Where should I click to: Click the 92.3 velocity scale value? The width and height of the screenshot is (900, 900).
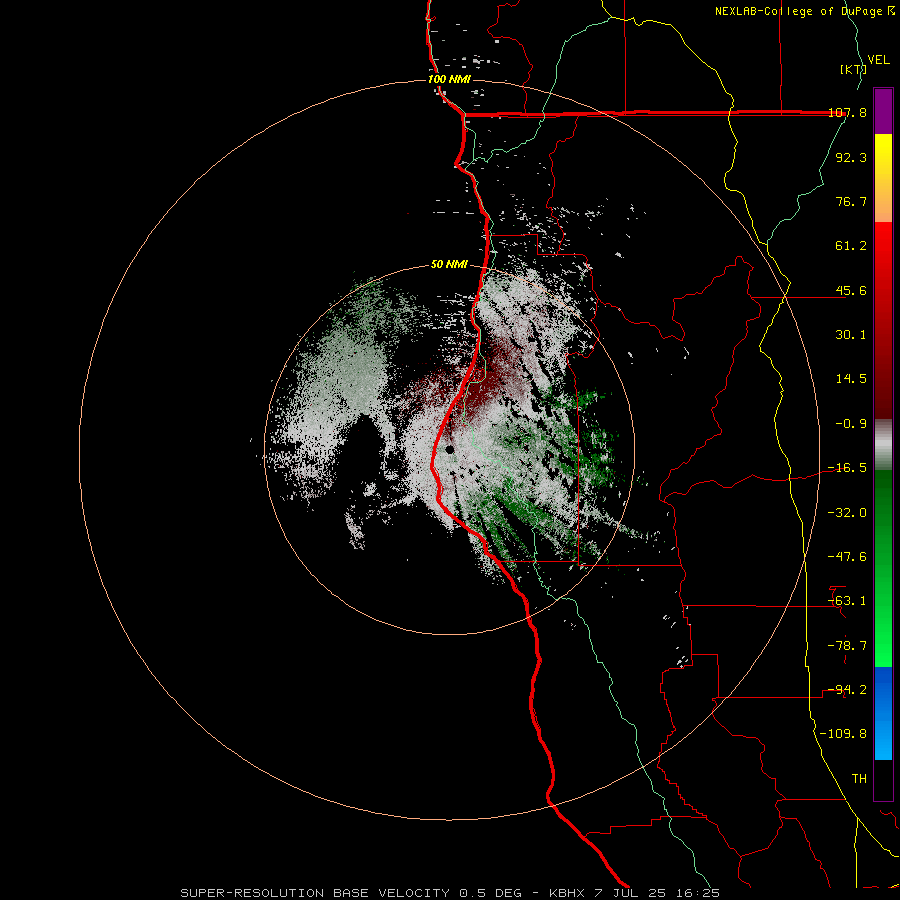click(851, 157)
